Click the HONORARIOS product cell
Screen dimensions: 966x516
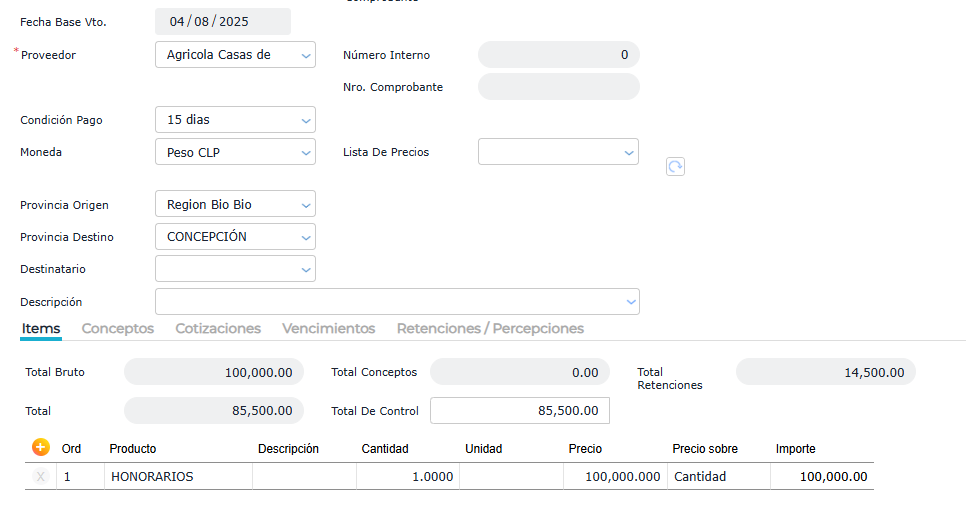click(178, 477)
